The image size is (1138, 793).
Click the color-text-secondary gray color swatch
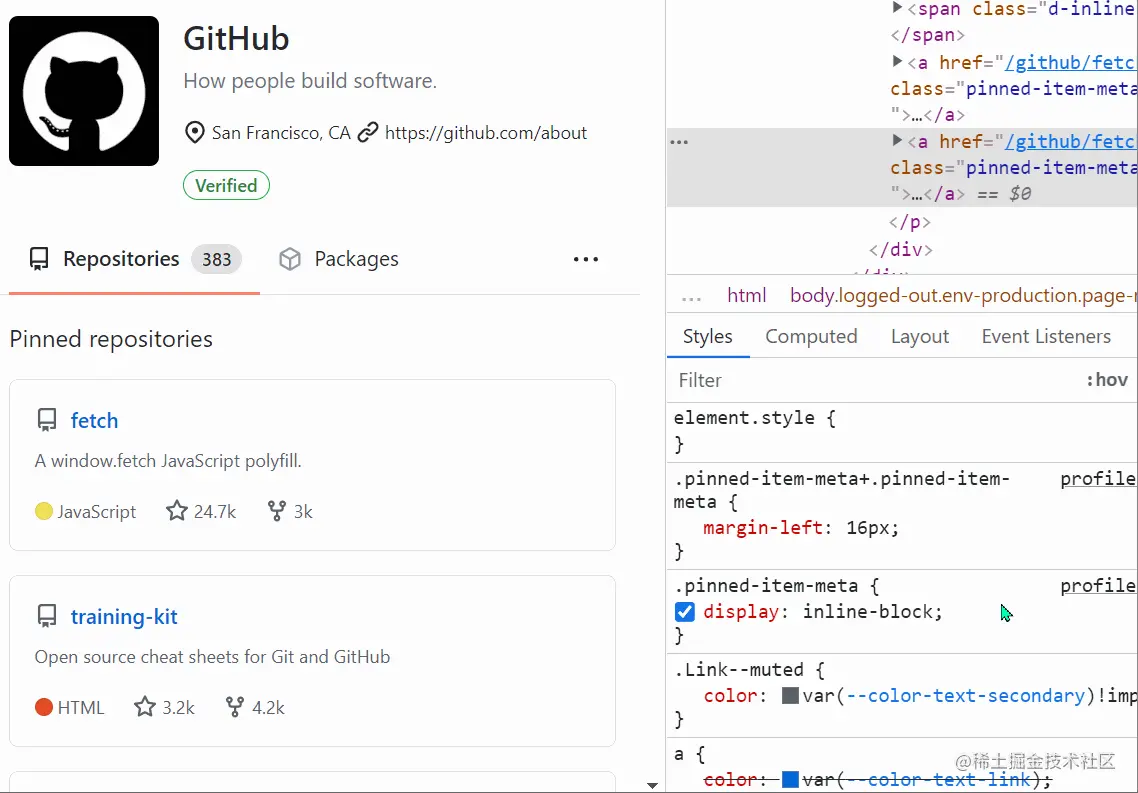[x=790, y=695]
